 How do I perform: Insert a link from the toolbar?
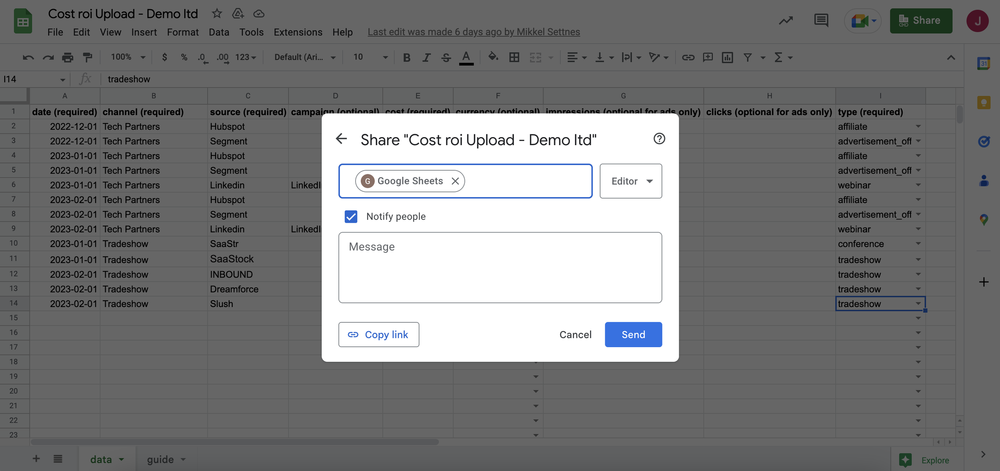pos(688,57)
